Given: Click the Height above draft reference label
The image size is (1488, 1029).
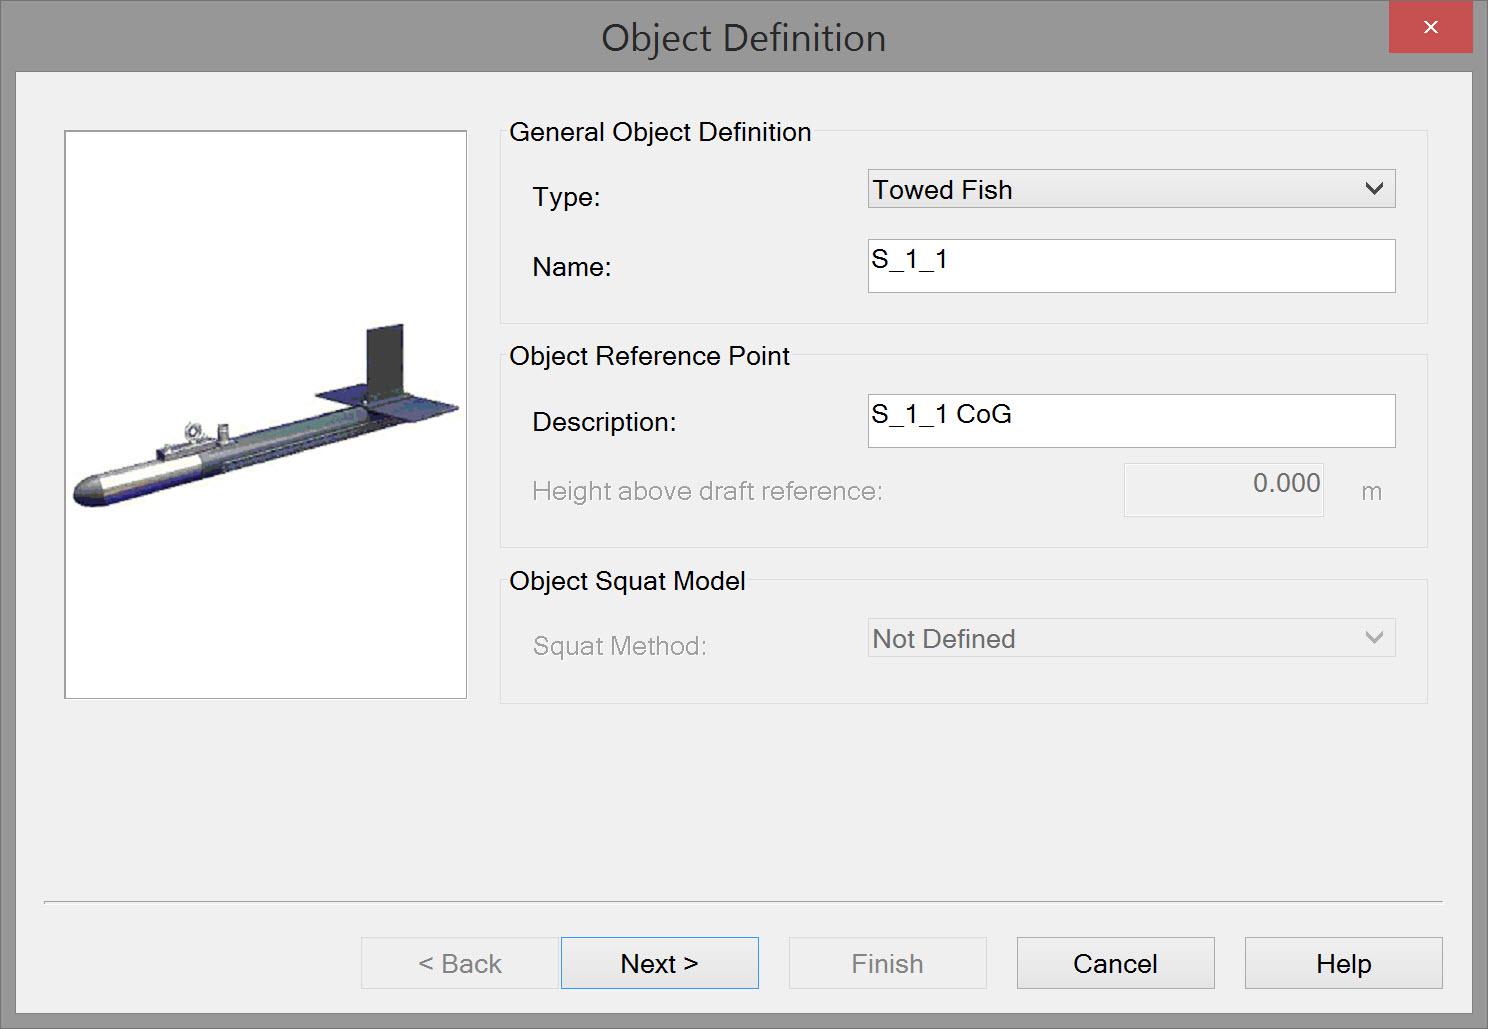Looking at the screenshot, I should click(x=707, y=491).
